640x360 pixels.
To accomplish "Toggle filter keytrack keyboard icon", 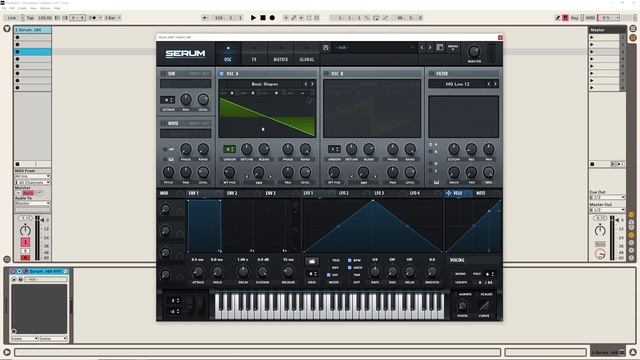I will 436,182.
